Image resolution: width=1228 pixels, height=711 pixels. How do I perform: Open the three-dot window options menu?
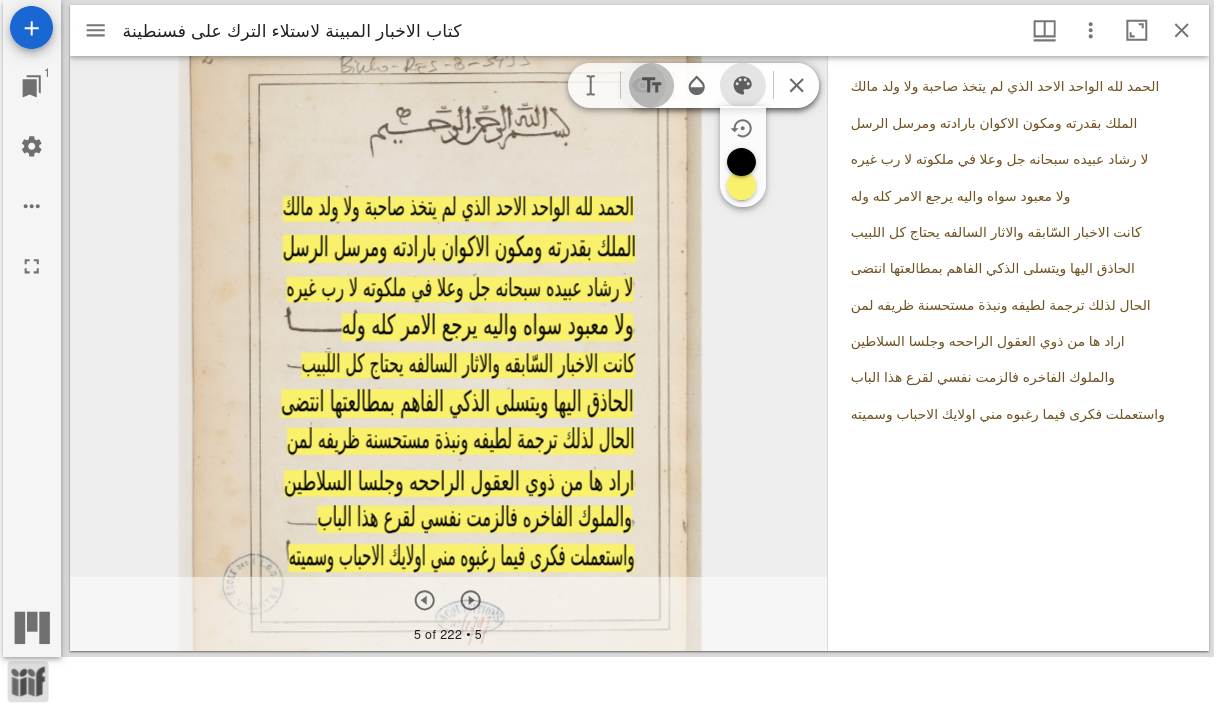(1090, 31)
